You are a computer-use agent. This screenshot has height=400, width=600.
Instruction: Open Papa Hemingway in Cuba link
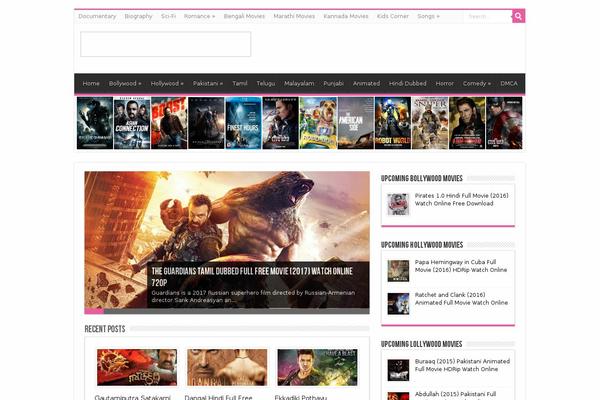461,266
